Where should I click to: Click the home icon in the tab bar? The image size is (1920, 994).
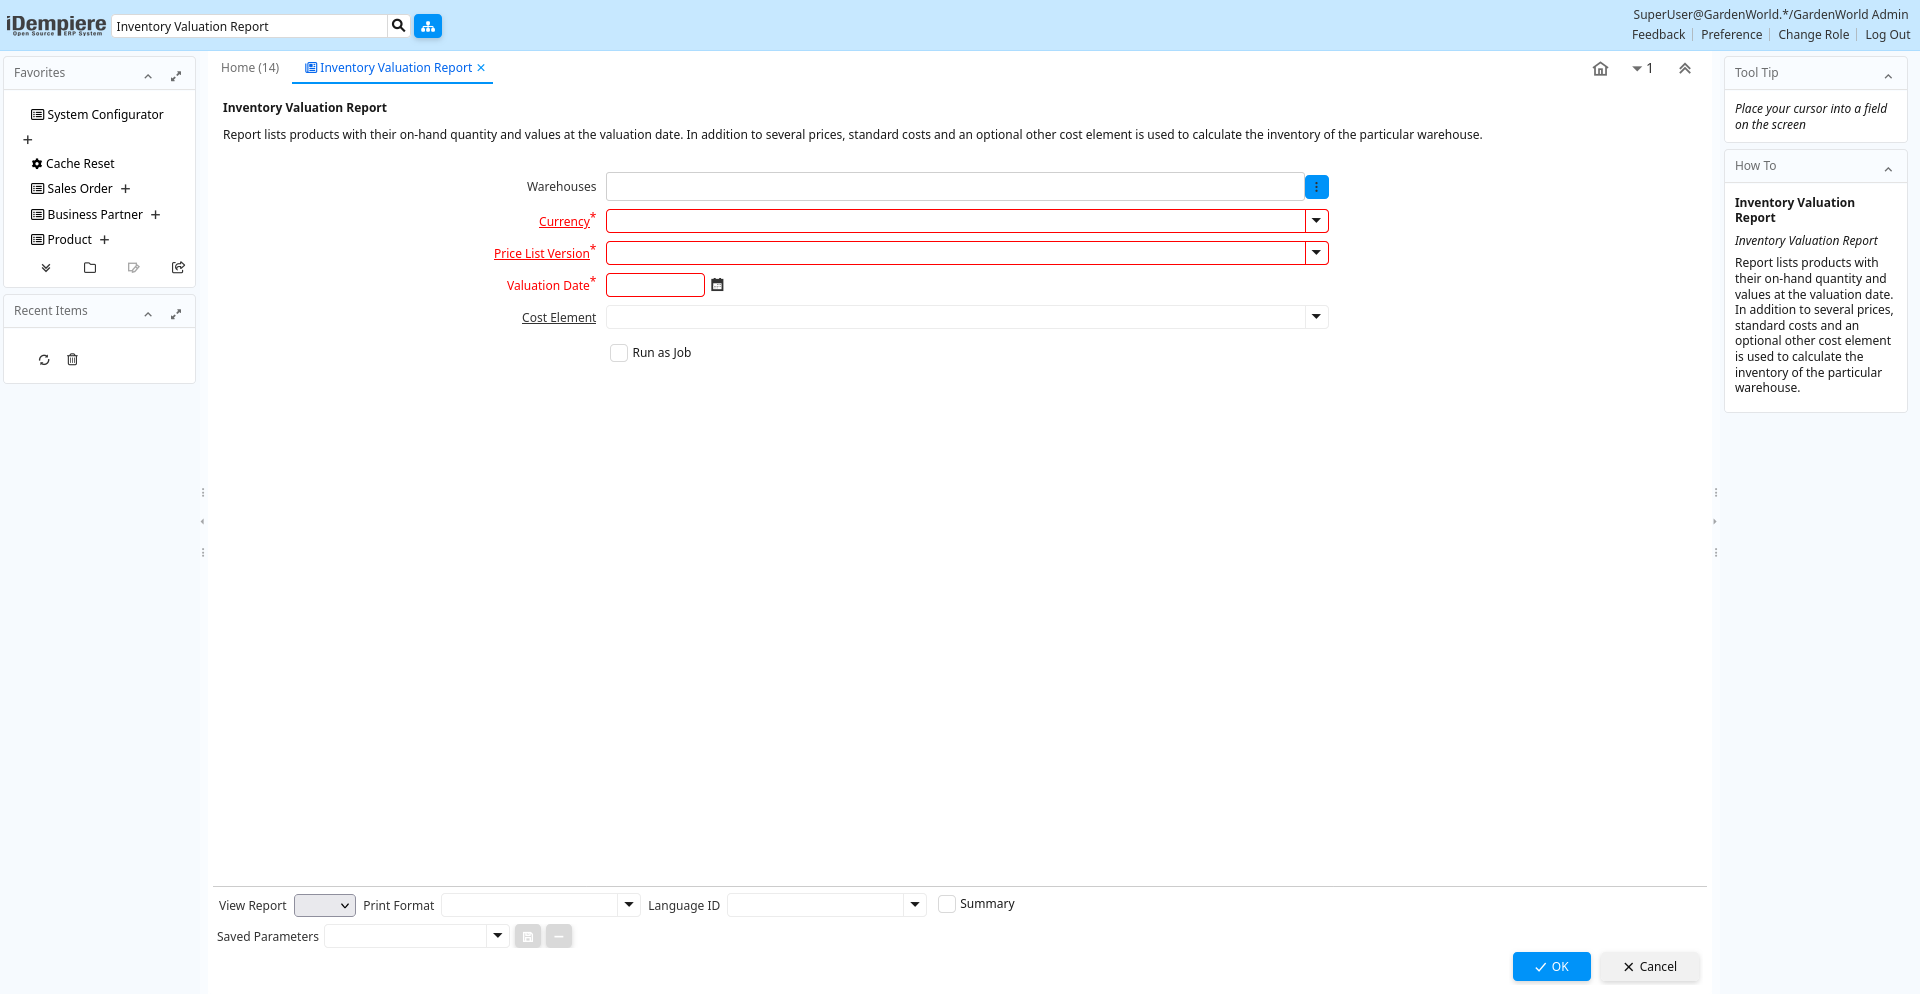[x=1600, y=69]
